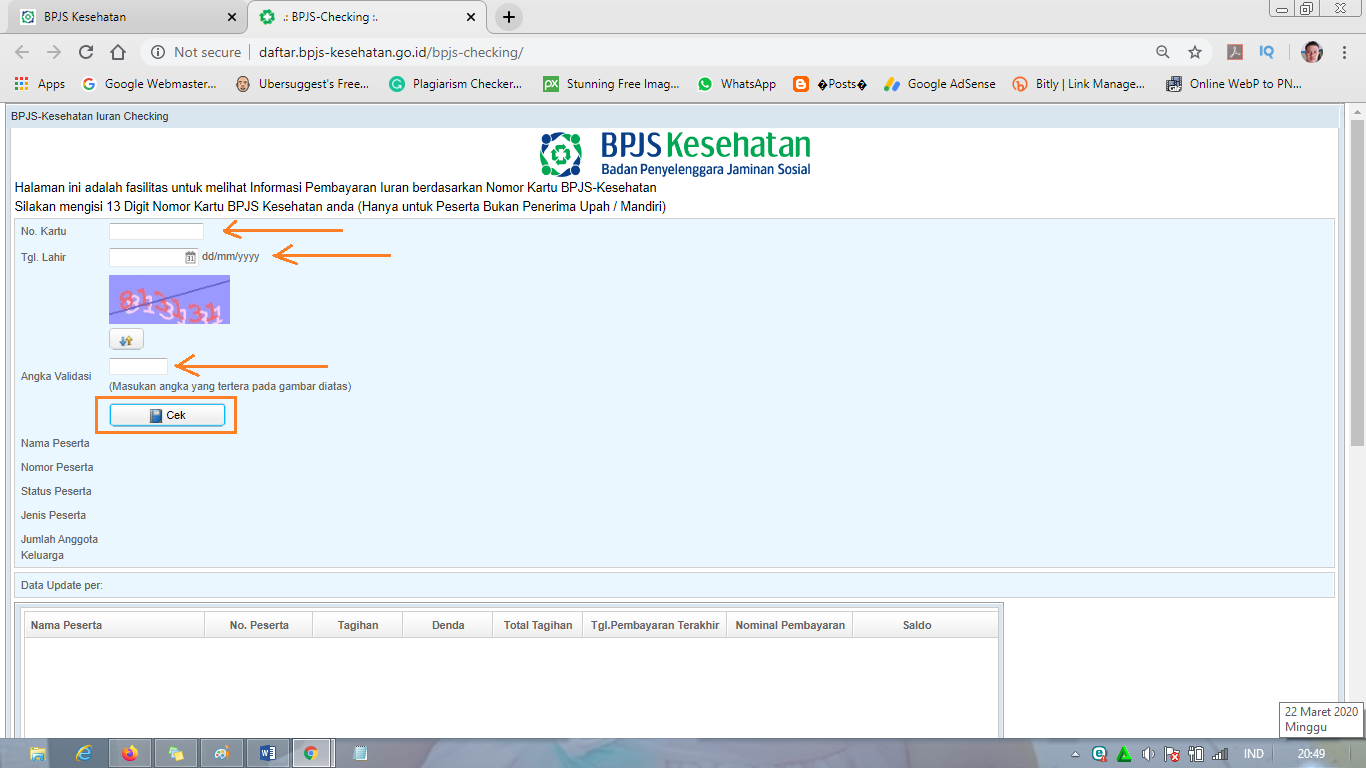Open the Adobe Acrobat extension

(1236, 52)
